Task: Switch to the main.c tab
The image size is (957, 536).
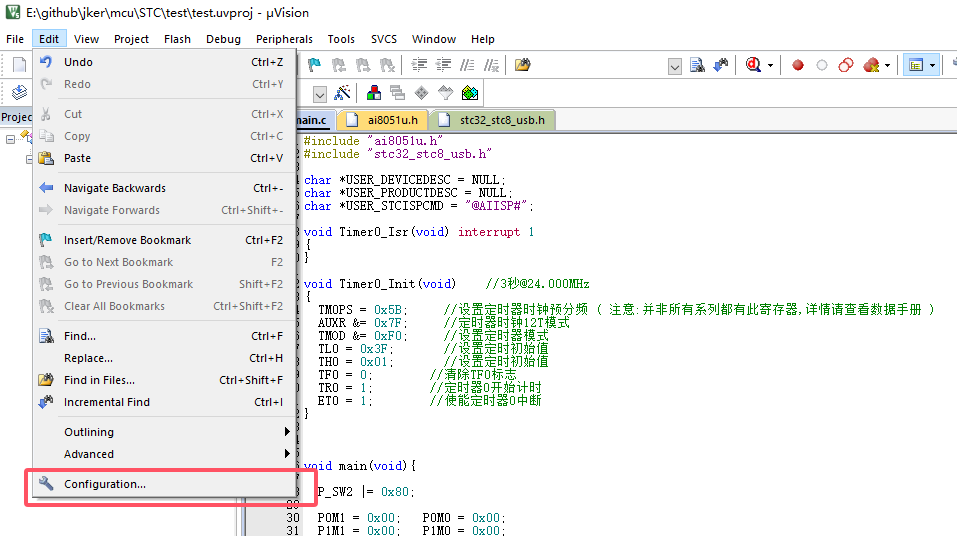Action: pos(316,120)
